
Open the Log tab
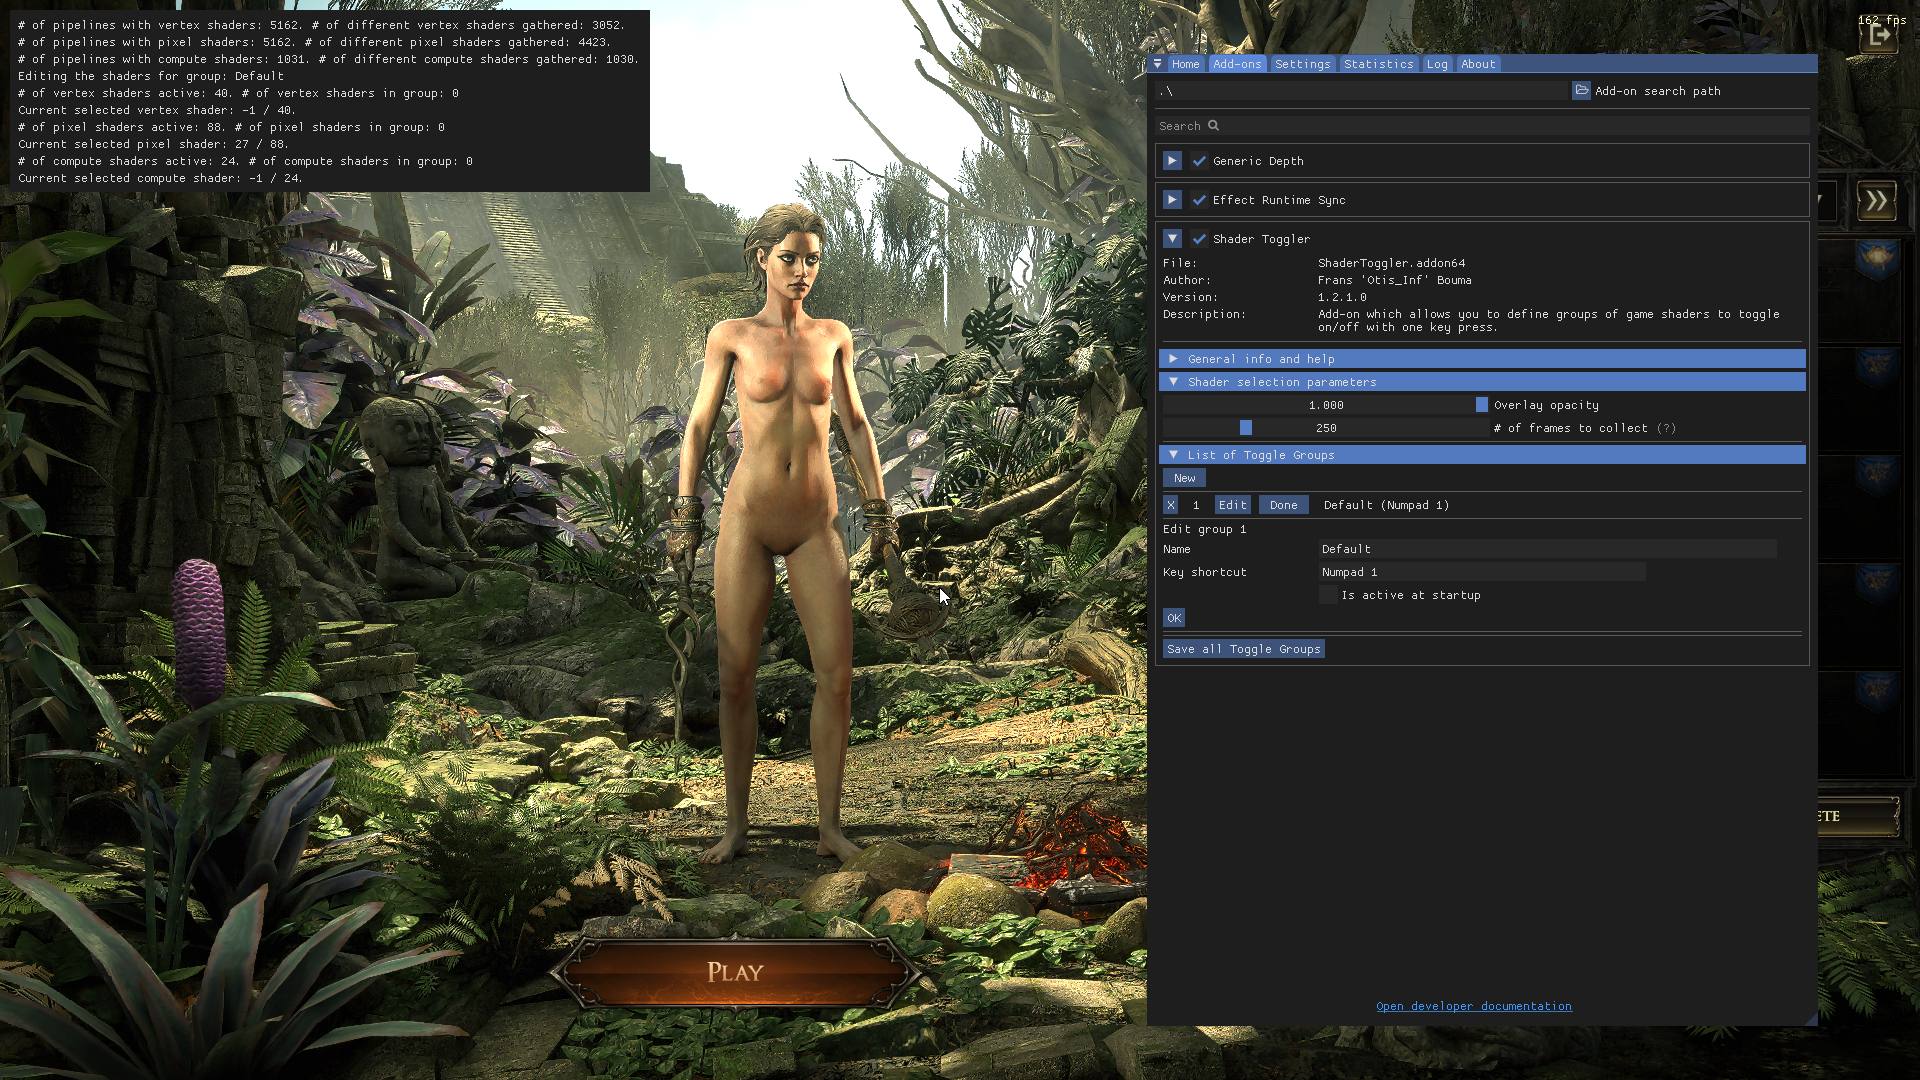pos(1437,64)
